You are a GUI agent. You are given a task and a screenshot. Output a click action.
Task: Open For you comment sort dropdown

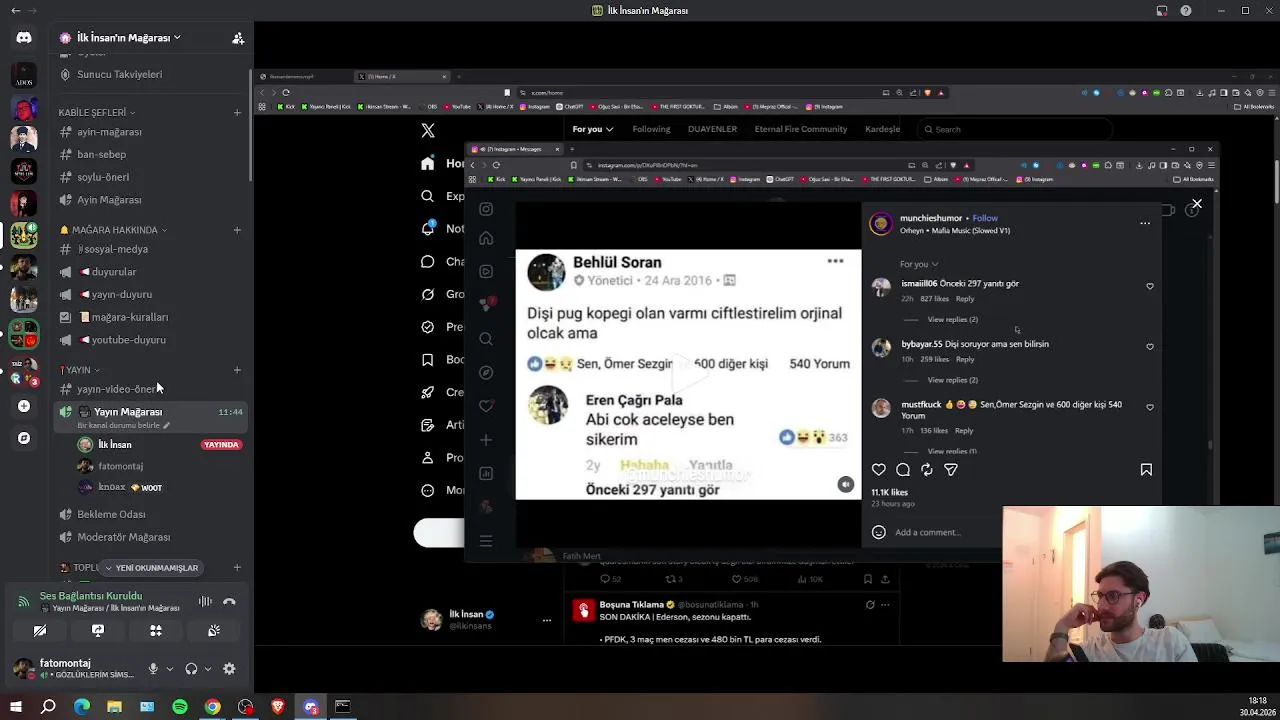point(919,264)
